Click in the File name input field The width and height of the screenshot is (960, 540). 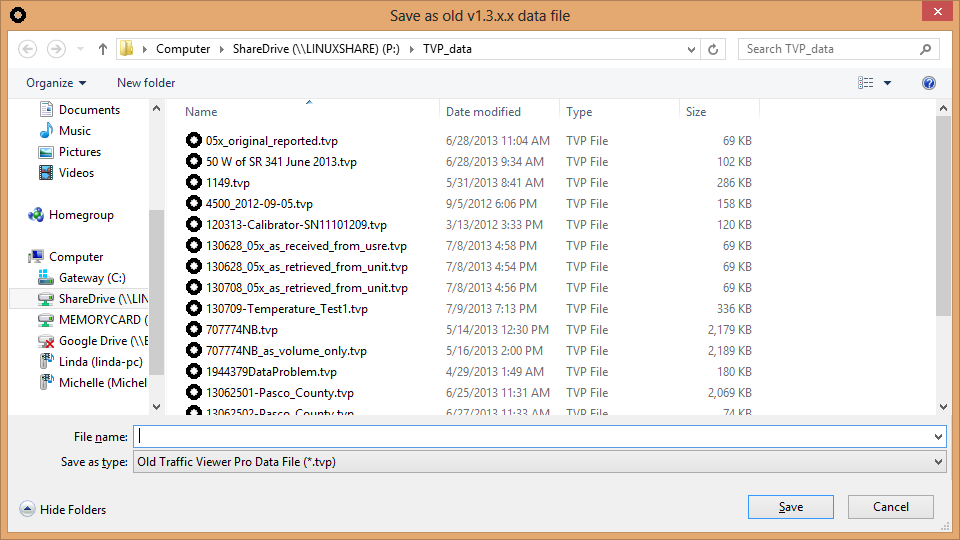click(530, 437)
